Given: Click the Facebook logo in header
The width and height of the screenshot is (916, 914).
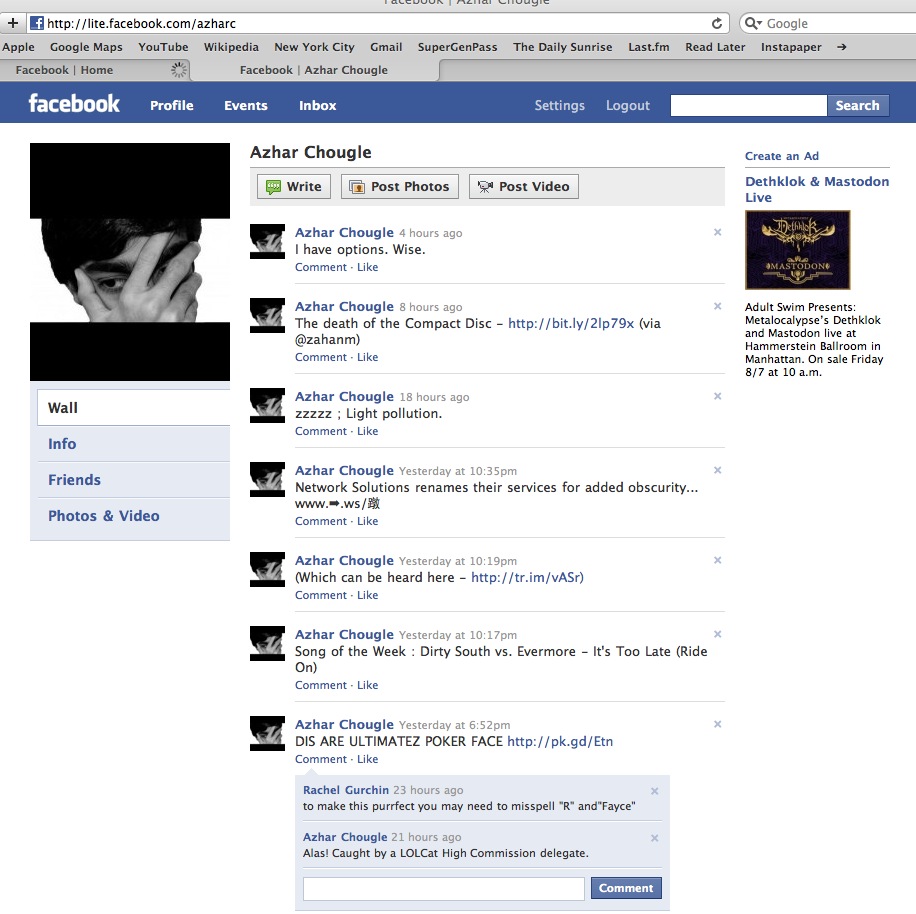Looking at the screenshot, I should 74,104.
